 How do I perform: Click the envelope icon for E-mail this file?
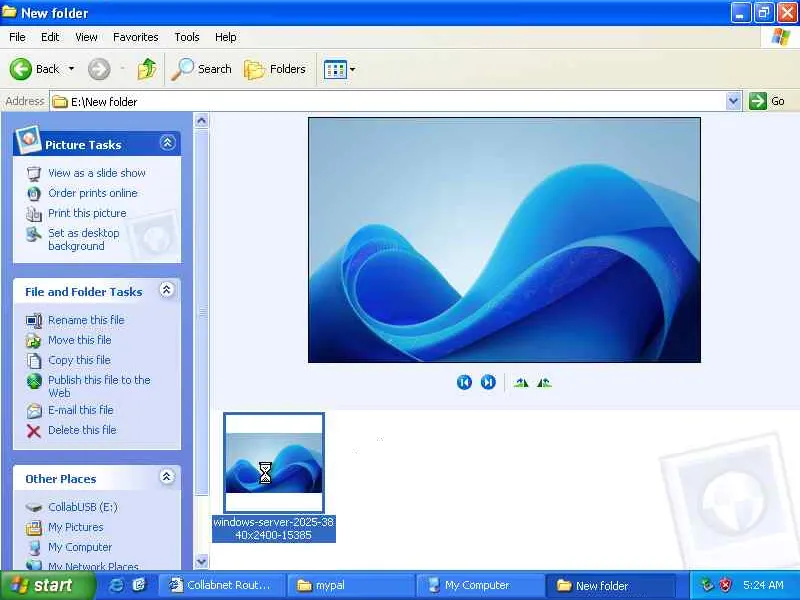tap(34, 410)
